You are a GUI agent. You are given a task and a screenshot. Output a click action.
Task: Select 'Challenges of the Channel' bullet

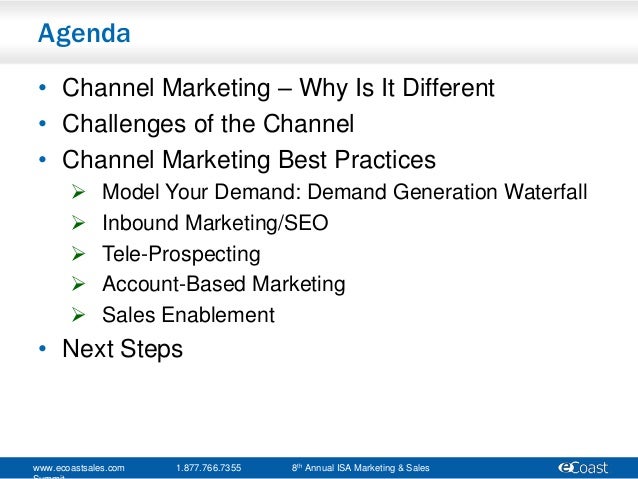(x=208, y=124)
